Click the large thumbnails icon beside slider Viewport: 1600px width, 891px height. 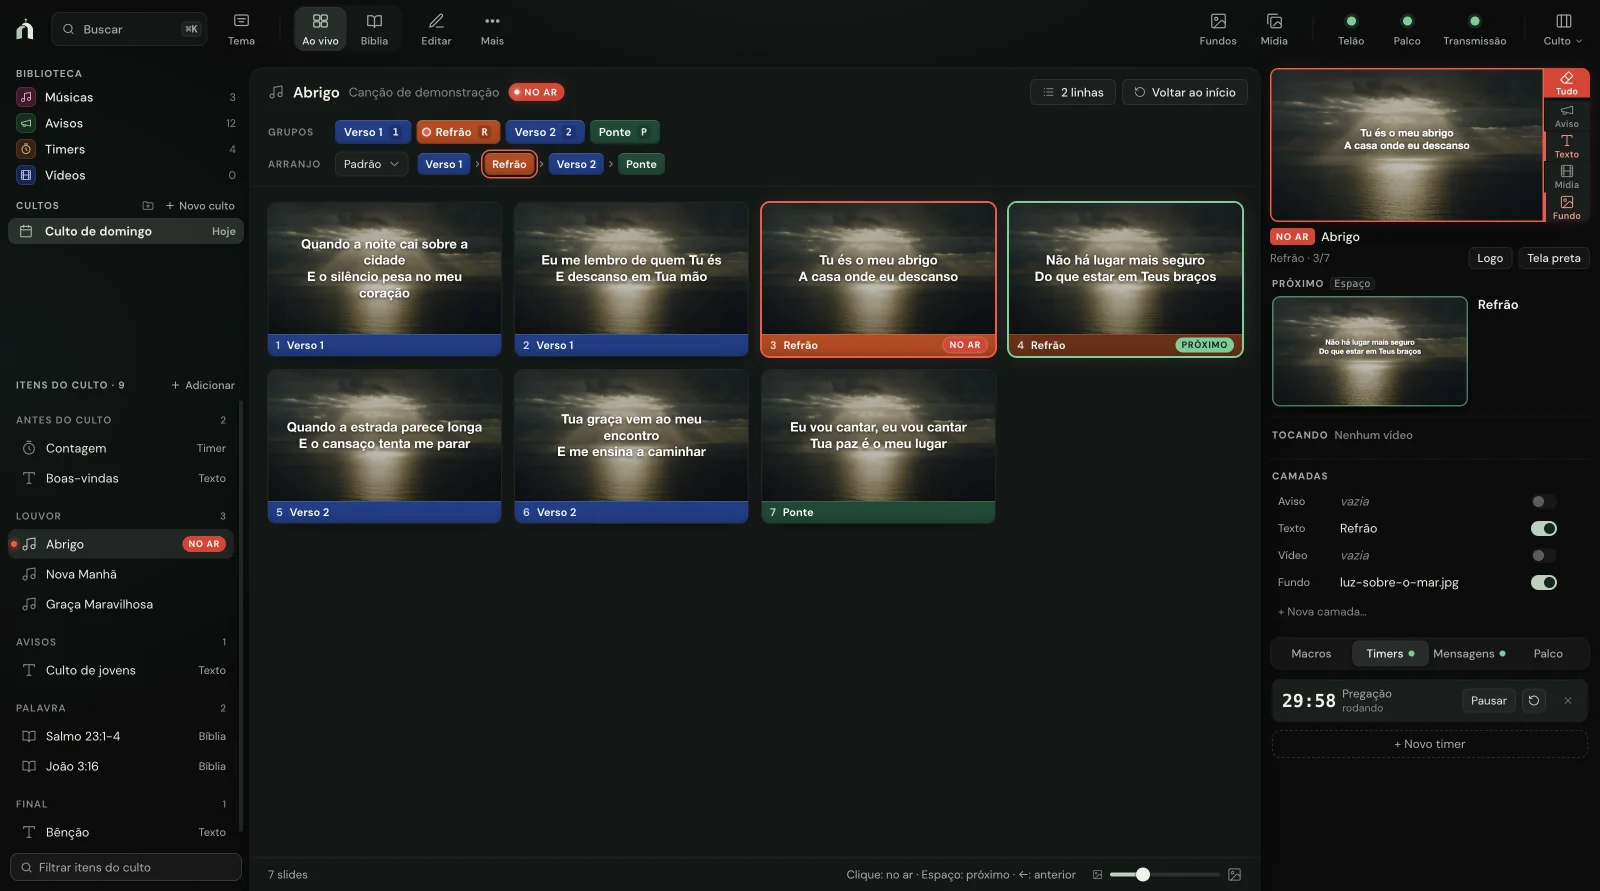(1235, 874)
